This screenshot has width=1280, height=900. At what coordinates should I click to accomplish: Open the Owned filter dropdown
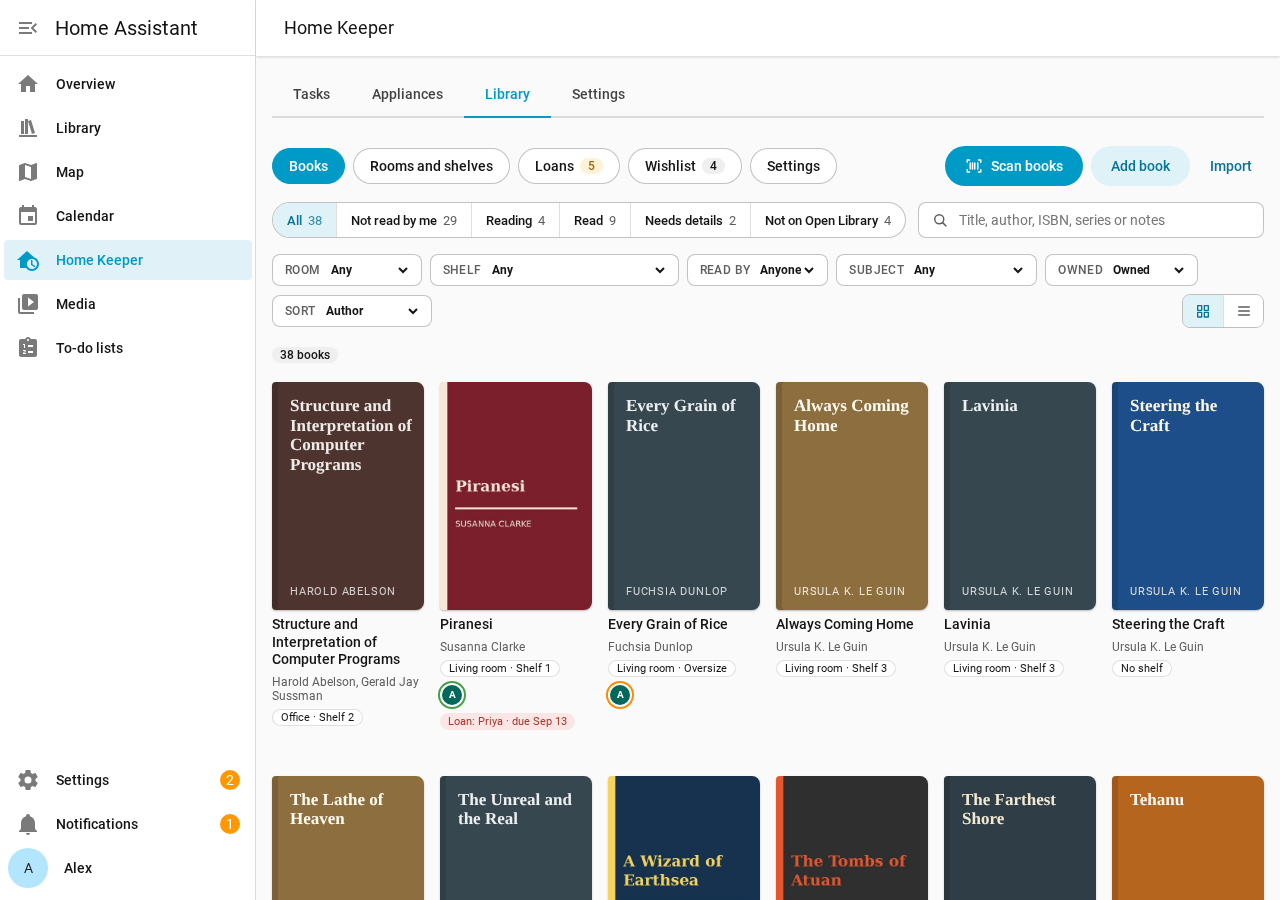coord(1121,270)
